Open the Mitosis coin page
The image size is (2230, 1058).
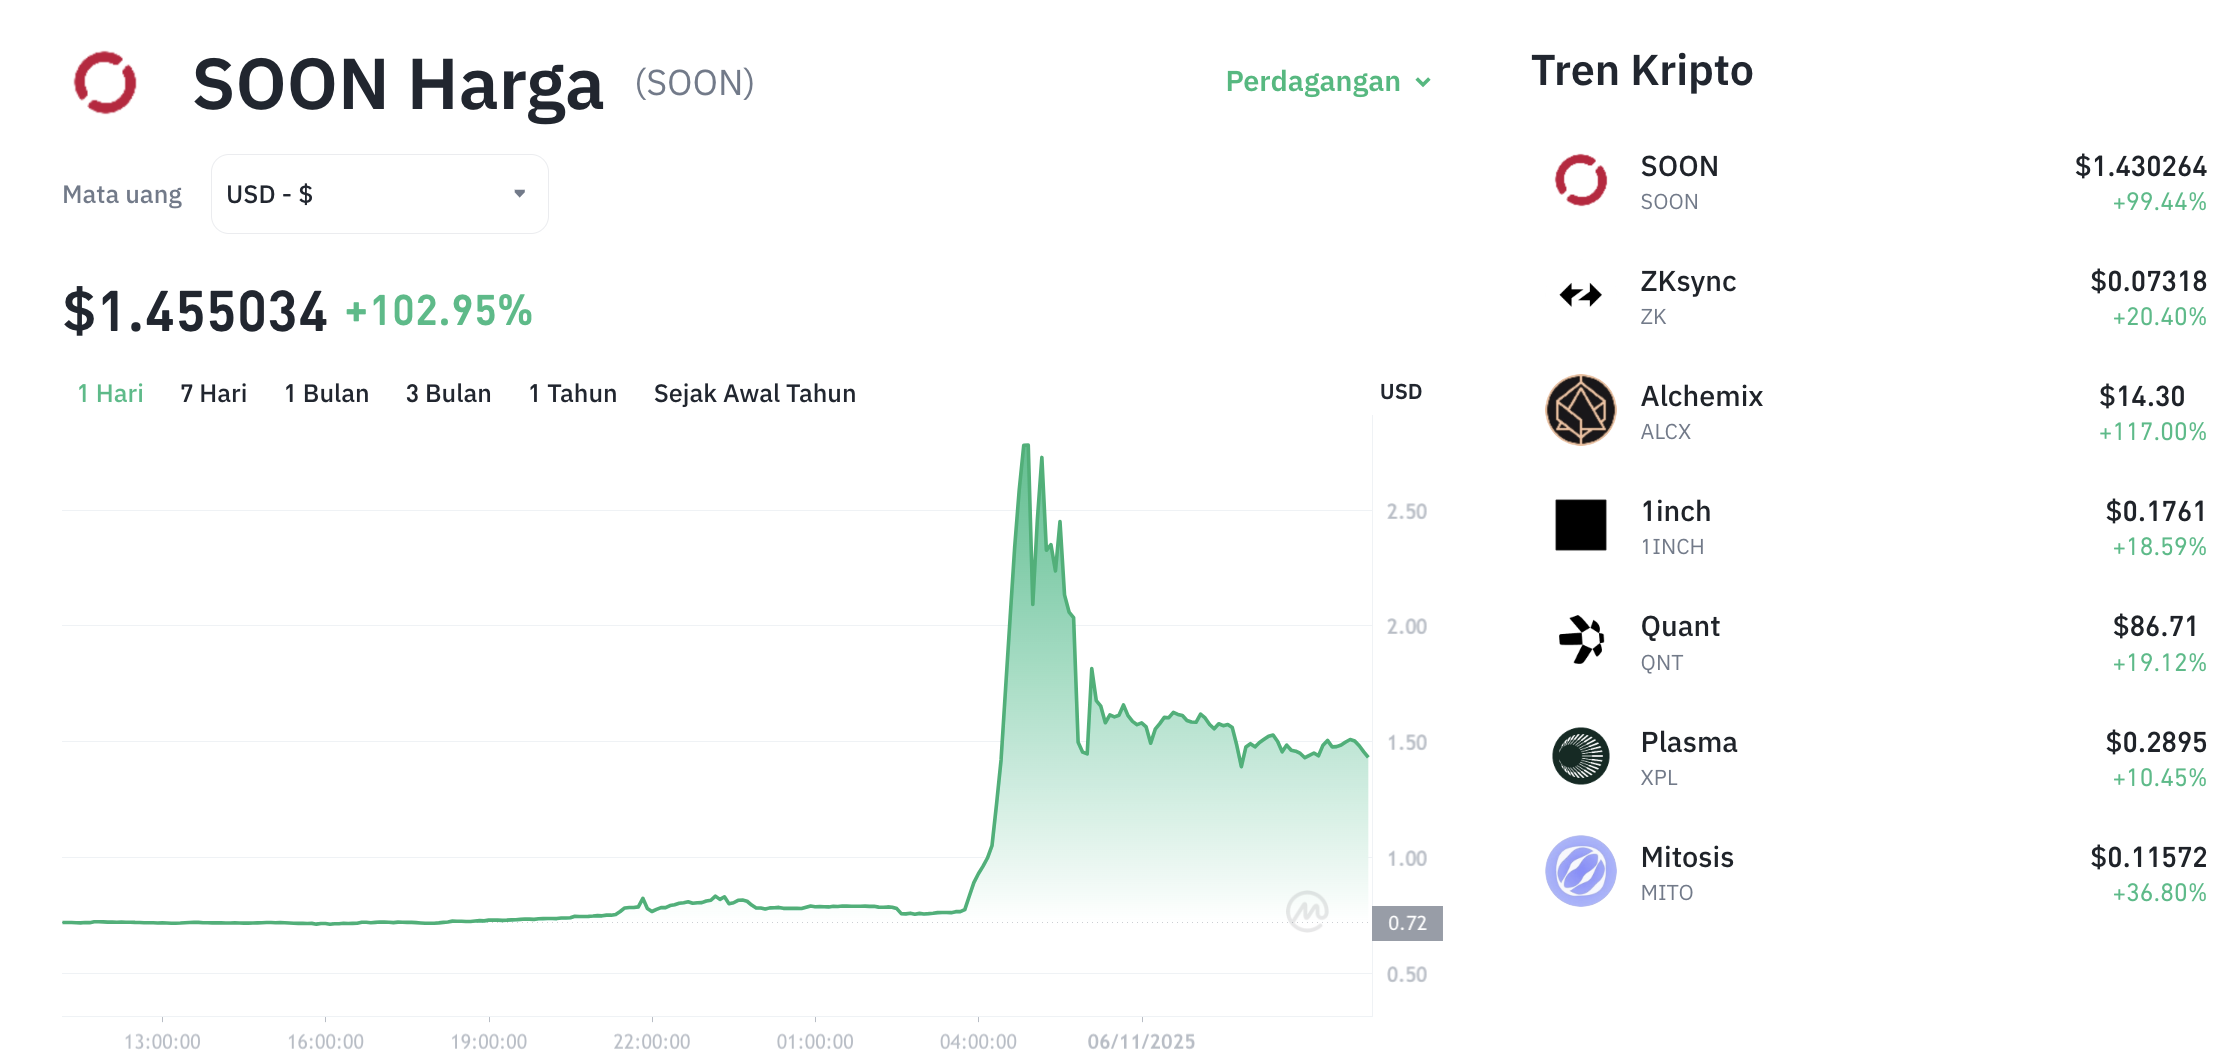[1687, 856]
